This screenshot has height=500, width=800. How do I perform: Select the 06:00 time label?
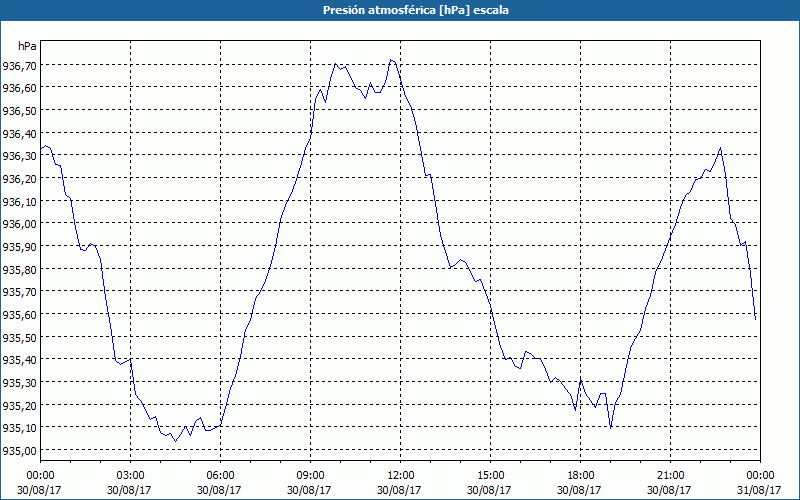[x=220, y=476]
